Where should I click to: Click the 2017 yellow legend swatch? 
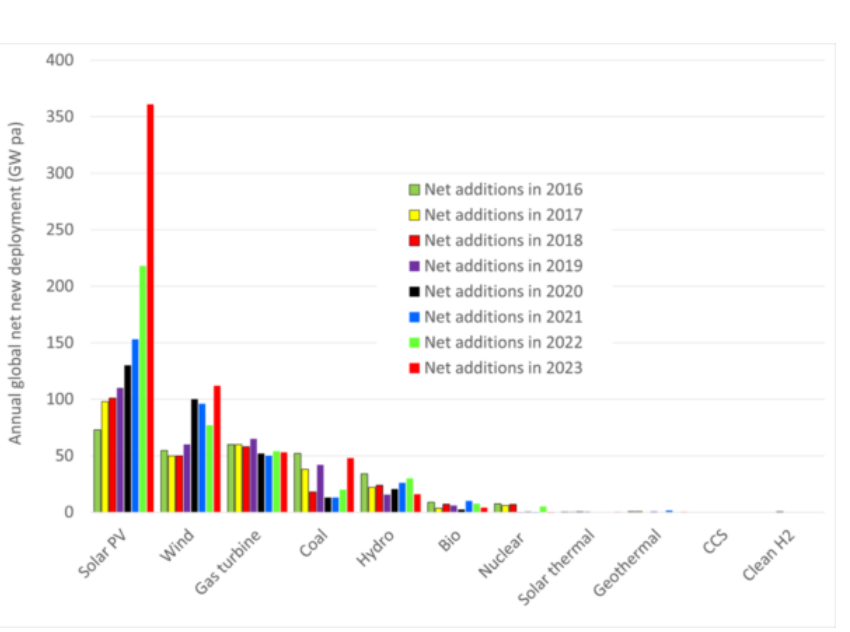click(414, 215)
